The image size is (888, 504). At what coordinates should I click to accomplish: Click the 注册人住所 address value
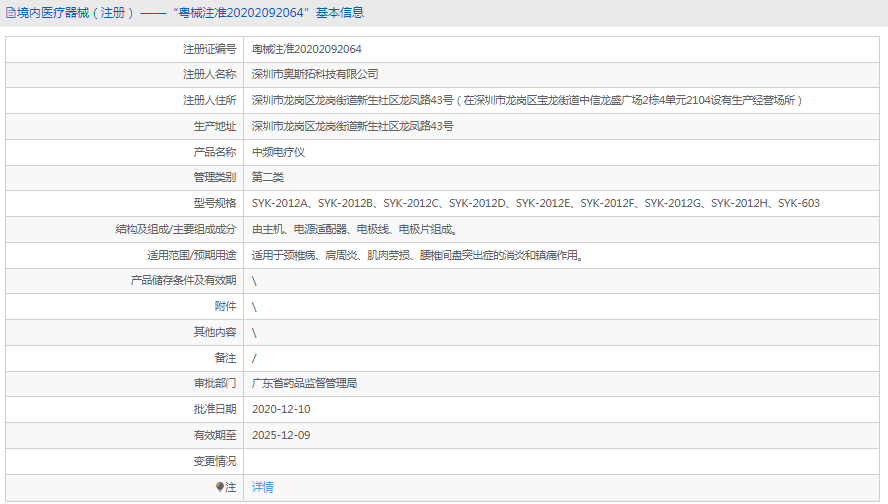pyautogui.click(x=527, y=100)
